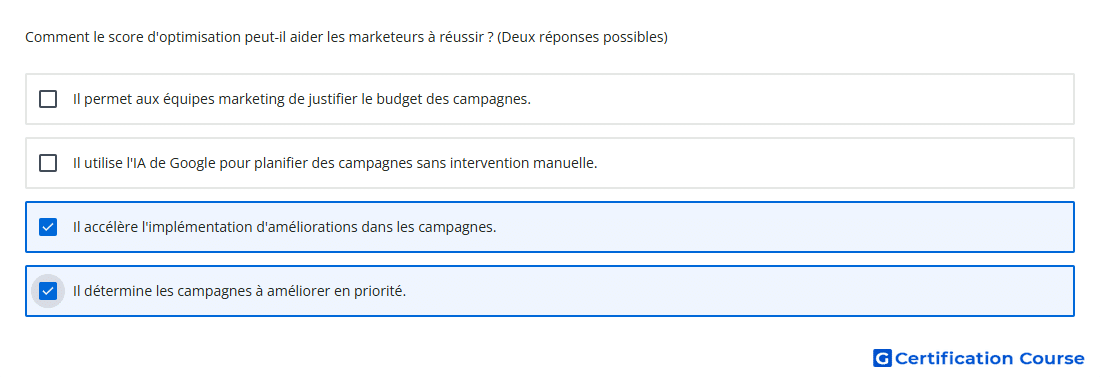This screenshot has height=377, width=1100.
Task: Tick the "IA de Google" option checkbox
Action: [x=48, y=163]
